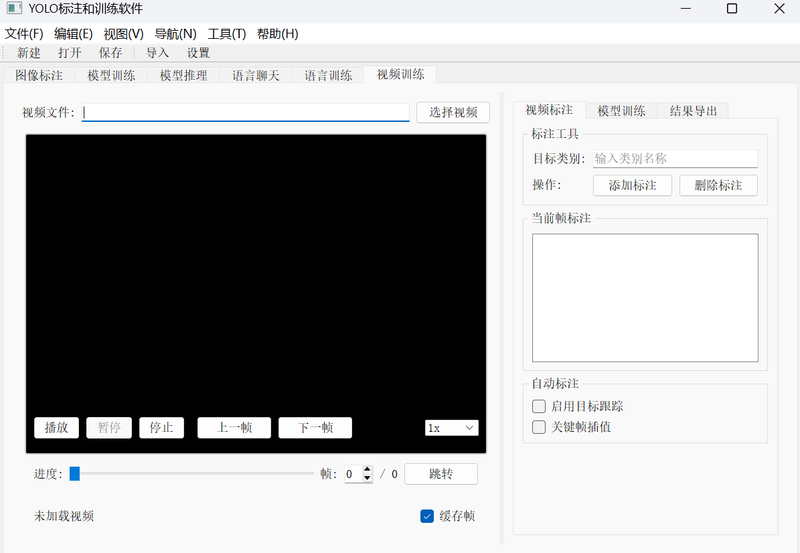Click the 删除标注 button

[x=718, y=185]
